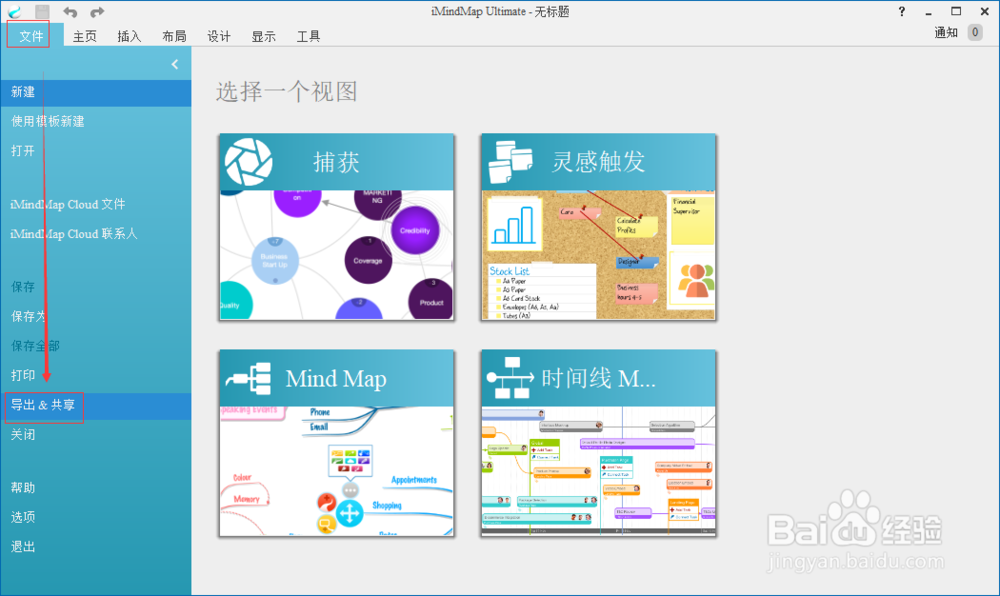The height and width of the screenshot is (596, 1000).
Task: Click the iMindMap logo icon in title bar
Action: [14, 11]
